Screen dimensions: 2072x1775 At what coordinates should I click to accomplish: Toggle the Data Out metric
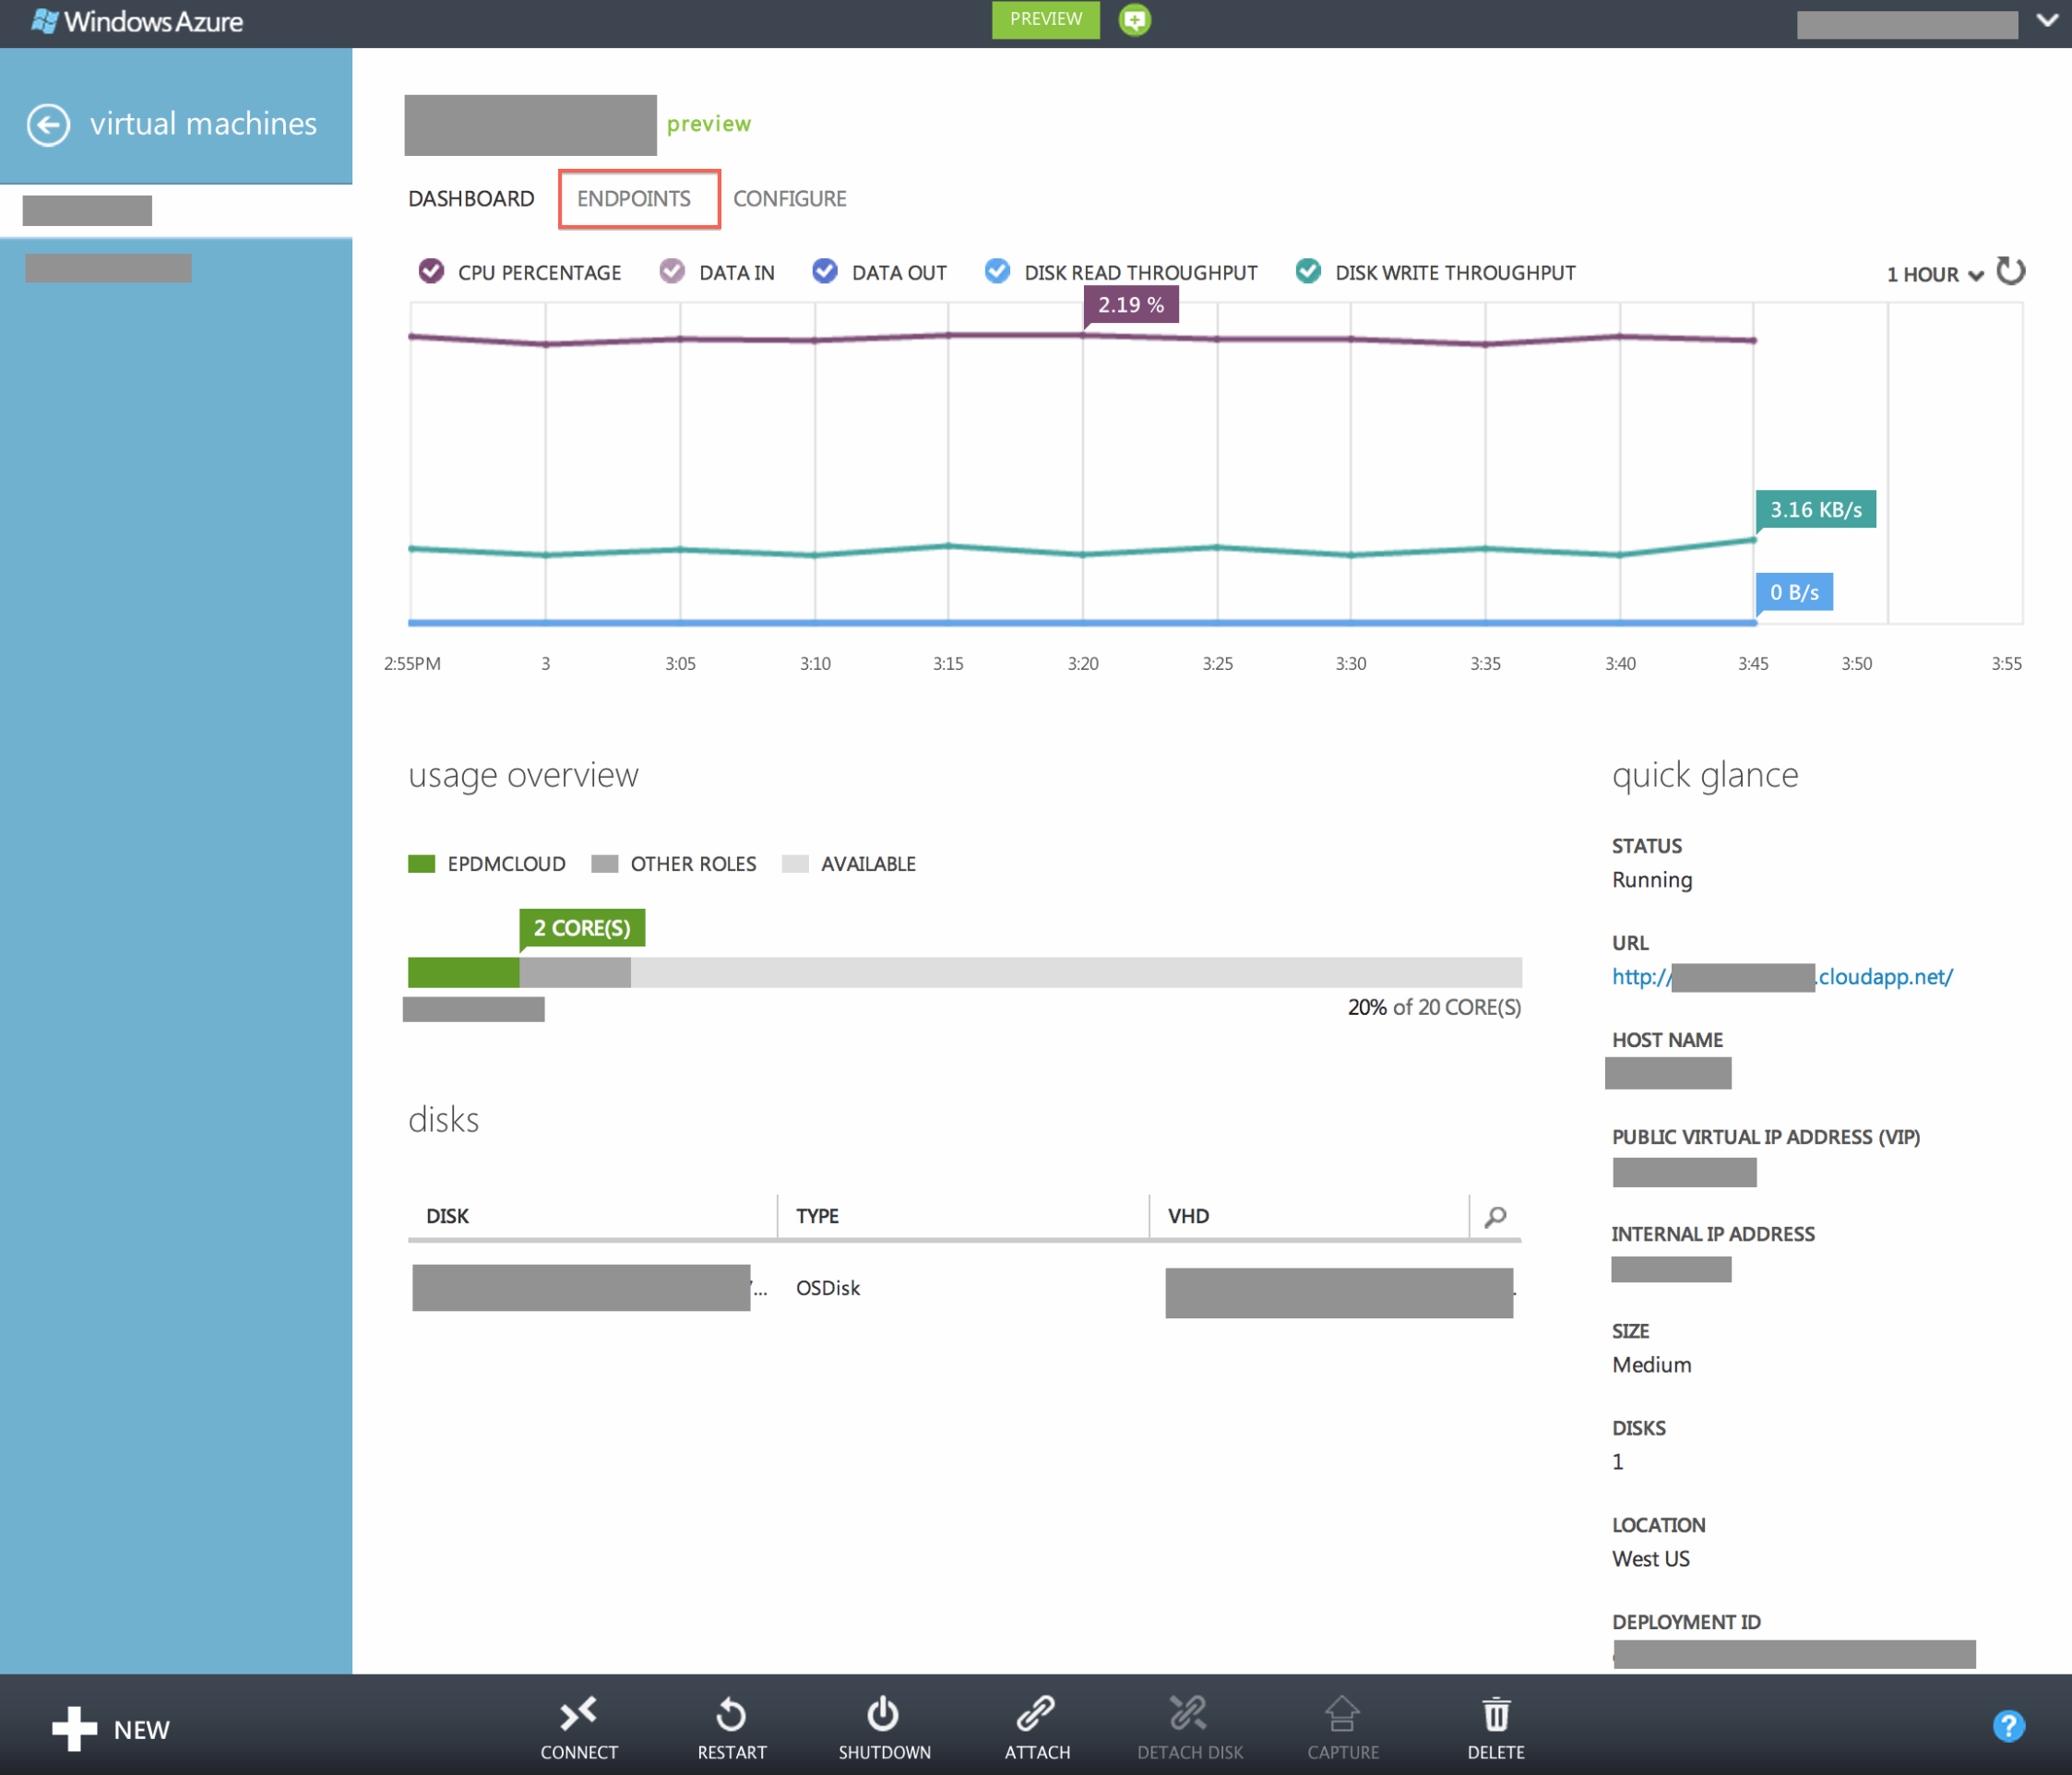pos(824,271)
